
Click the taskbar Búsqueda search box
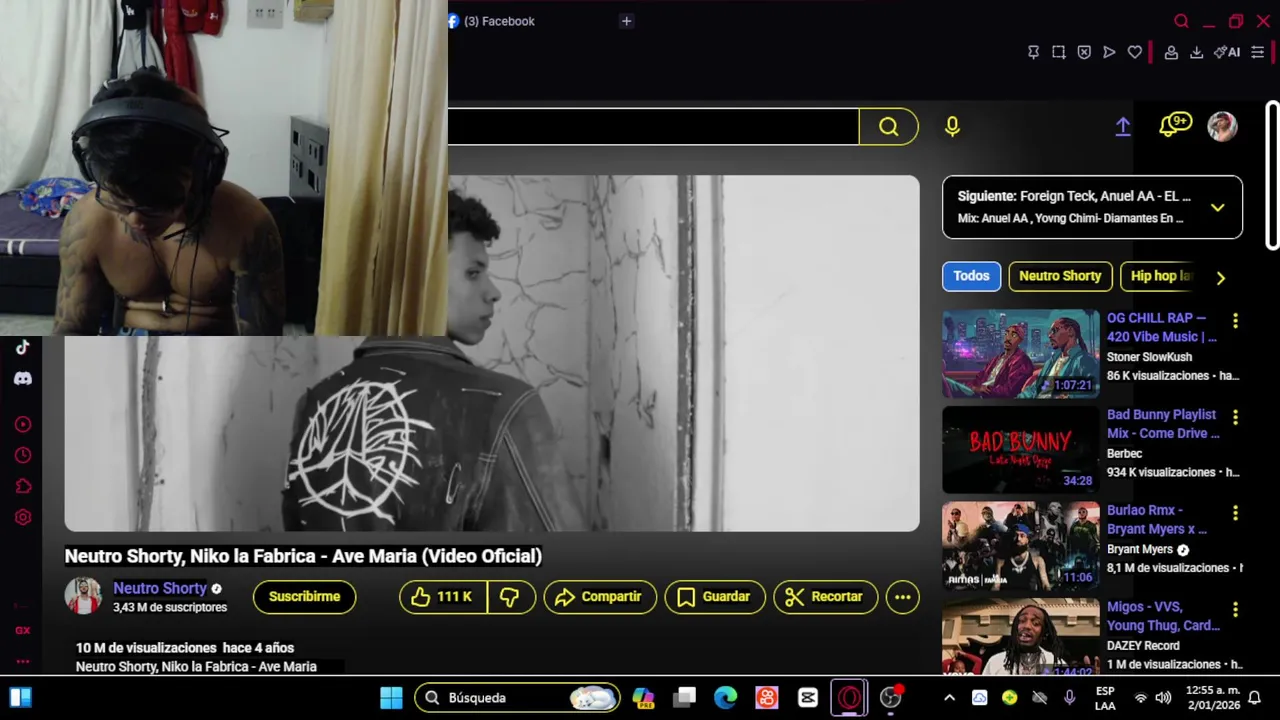(517, 697)
